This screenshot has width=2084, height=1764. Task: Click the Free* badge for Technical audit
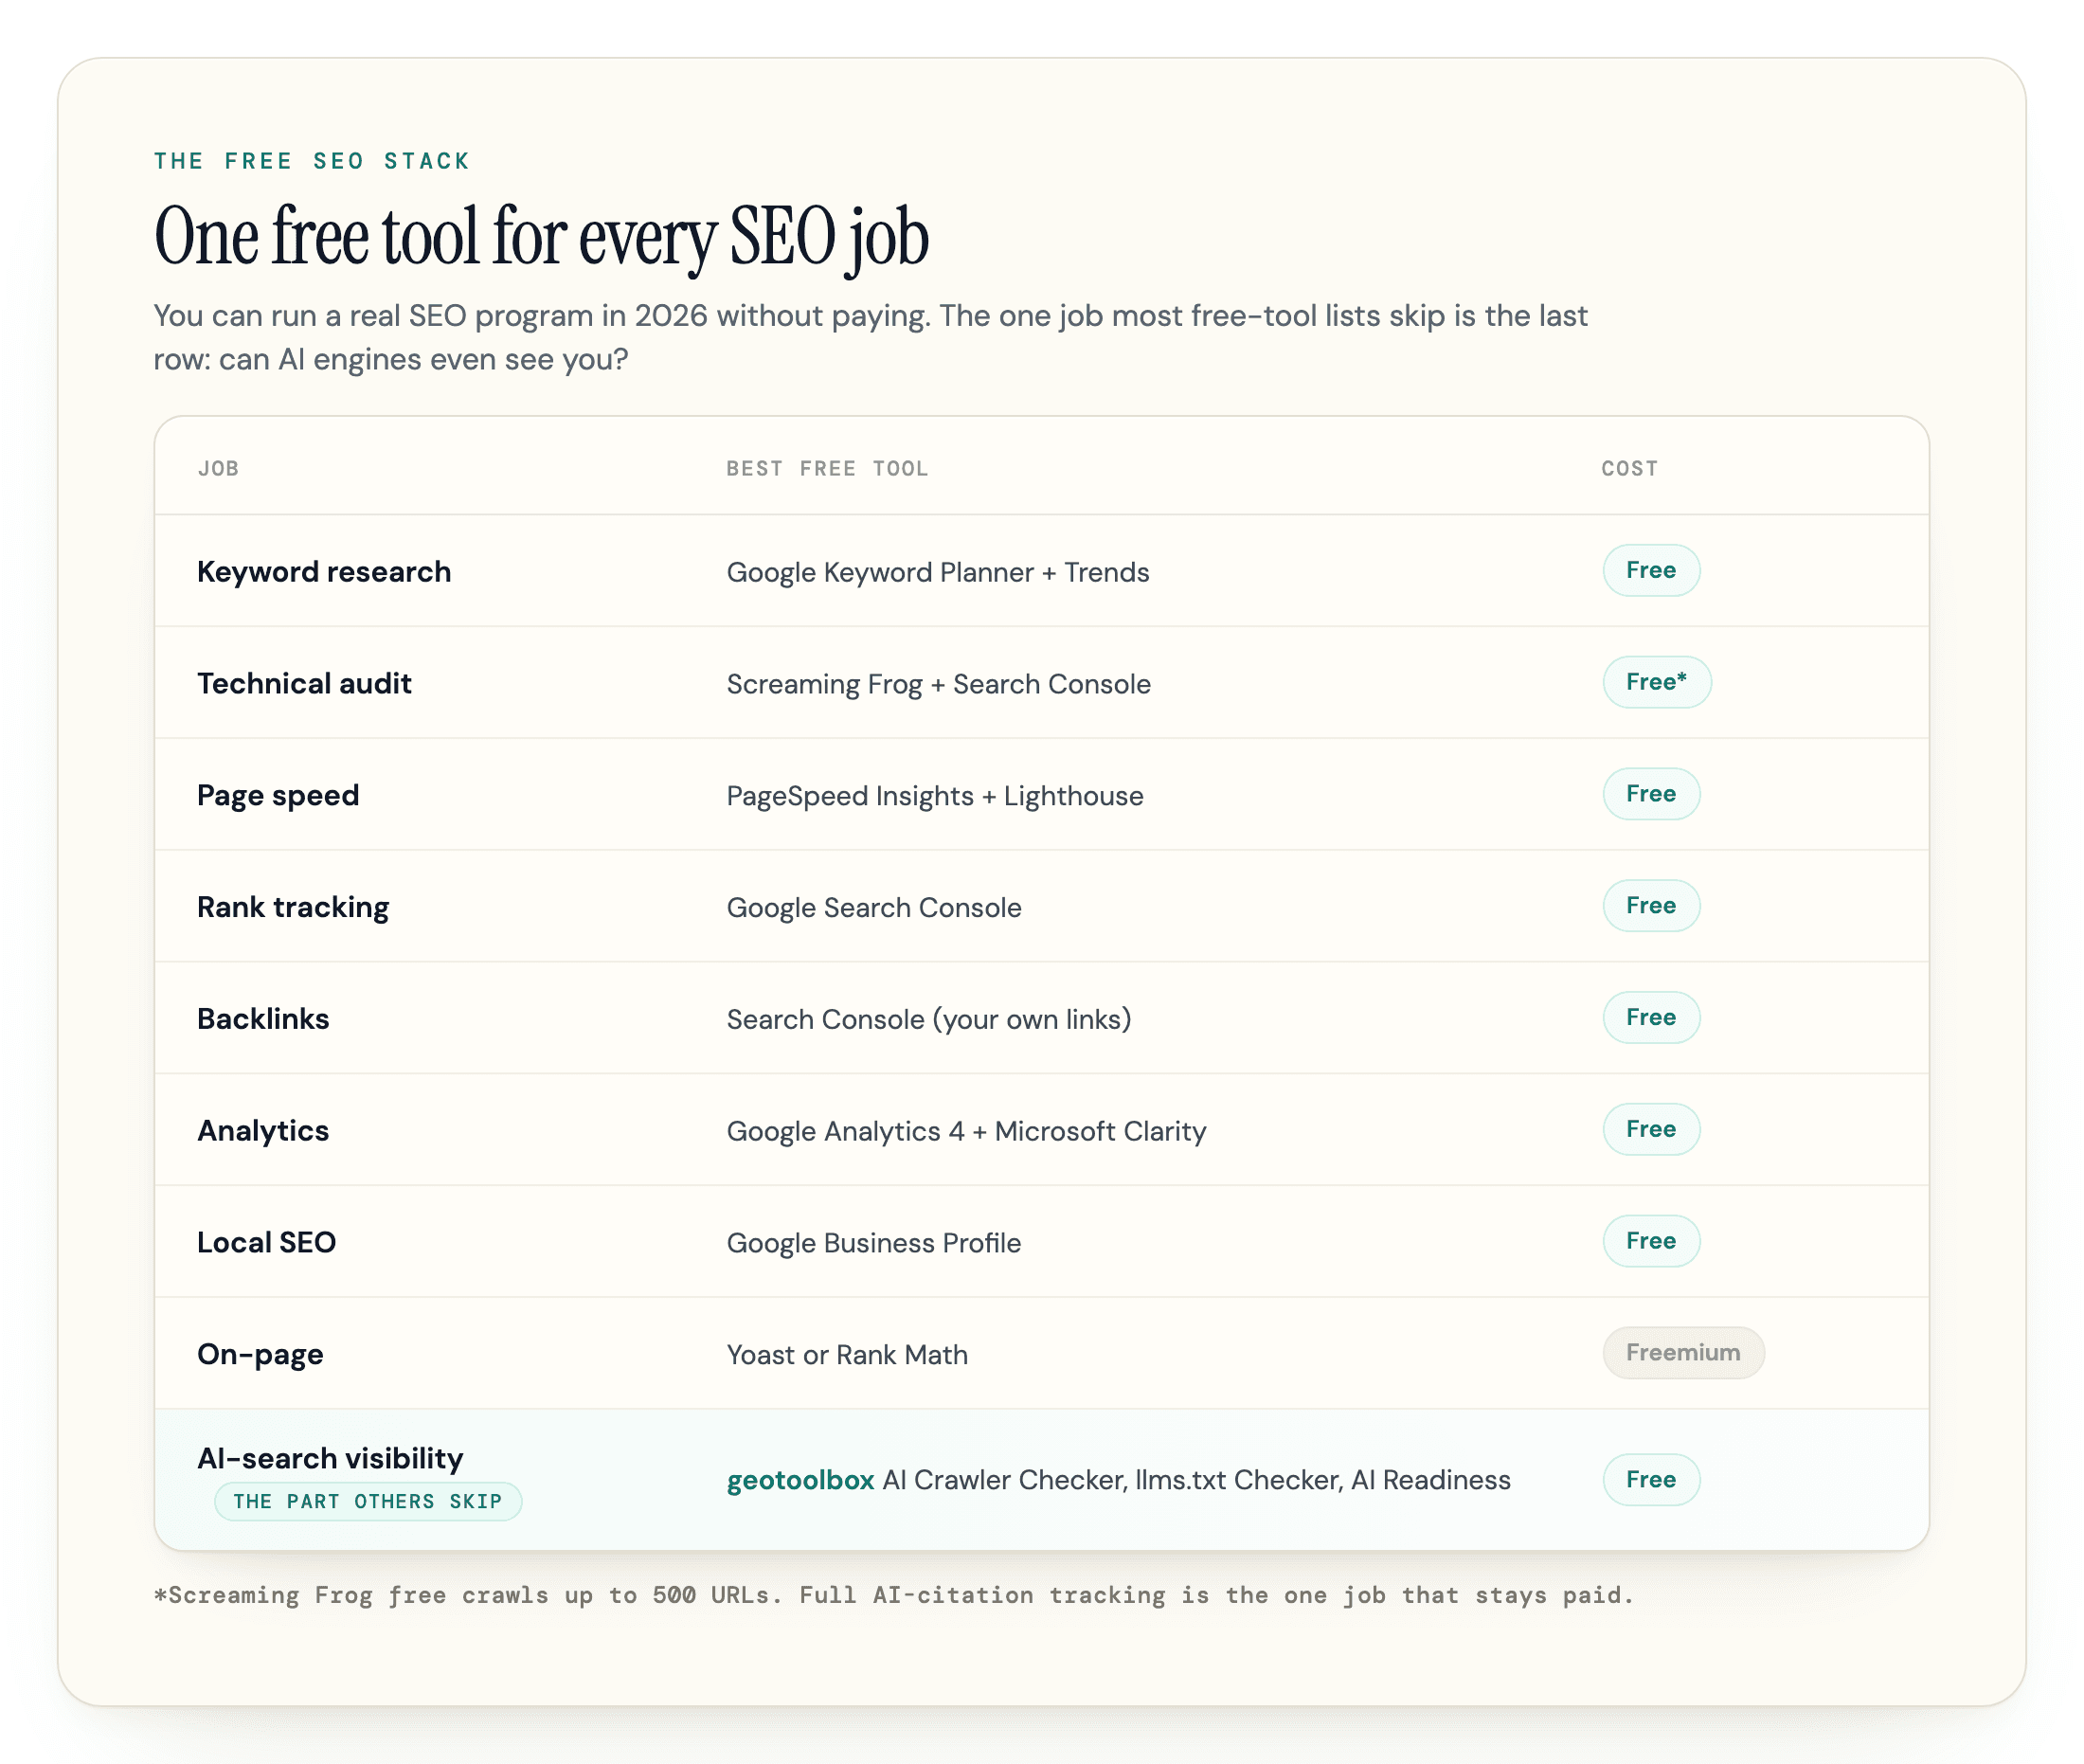pos(1657,682)
